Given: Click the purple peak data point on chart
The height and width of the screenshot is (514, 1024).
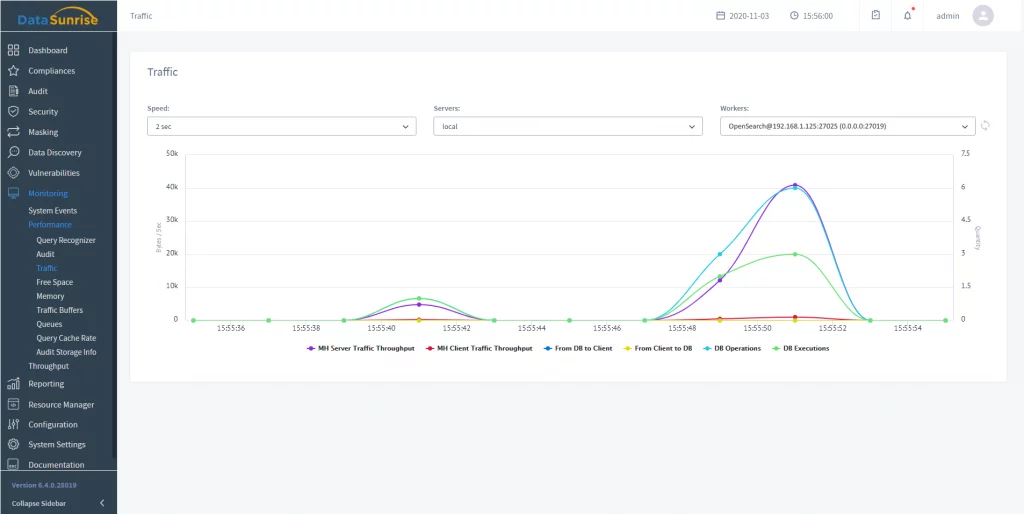Looking at the screenshot, I should (795, 185).
